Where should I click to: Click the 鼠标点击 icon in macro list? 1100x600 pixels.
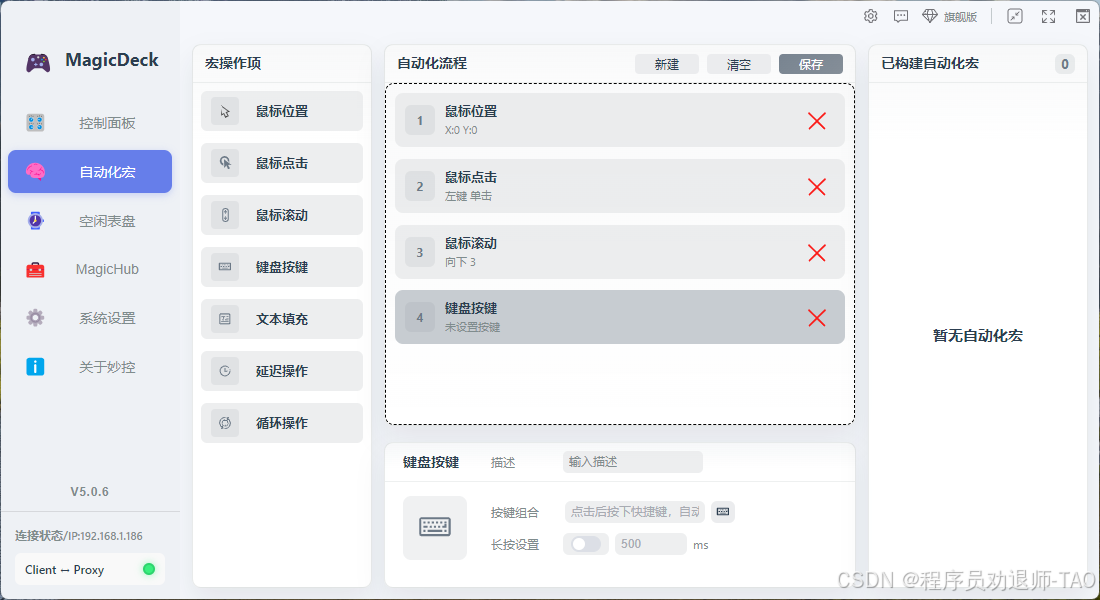[224, 163]
